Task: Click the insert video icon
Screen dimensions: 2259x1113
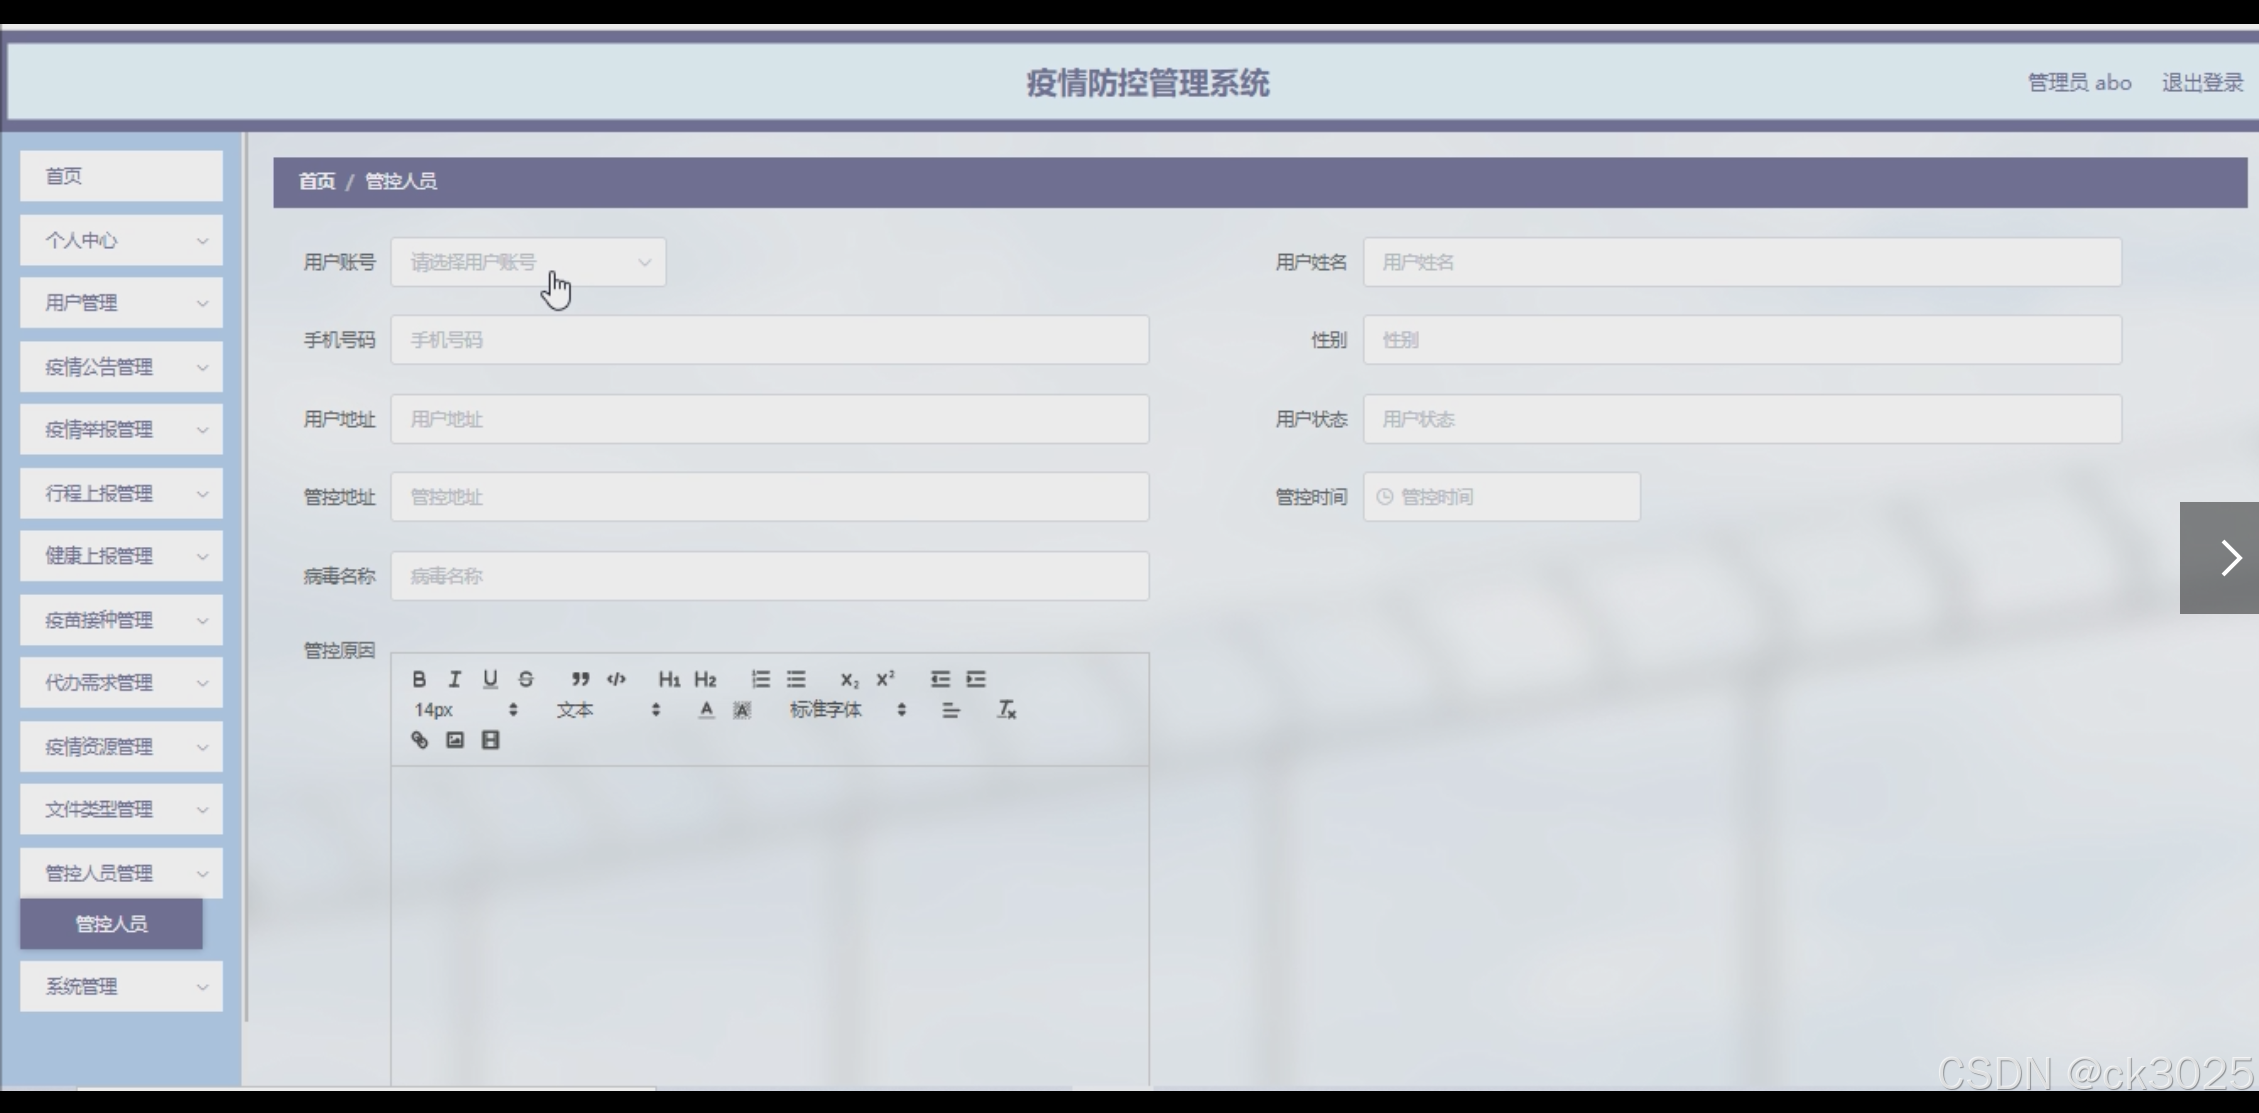Action: point(490,740)
